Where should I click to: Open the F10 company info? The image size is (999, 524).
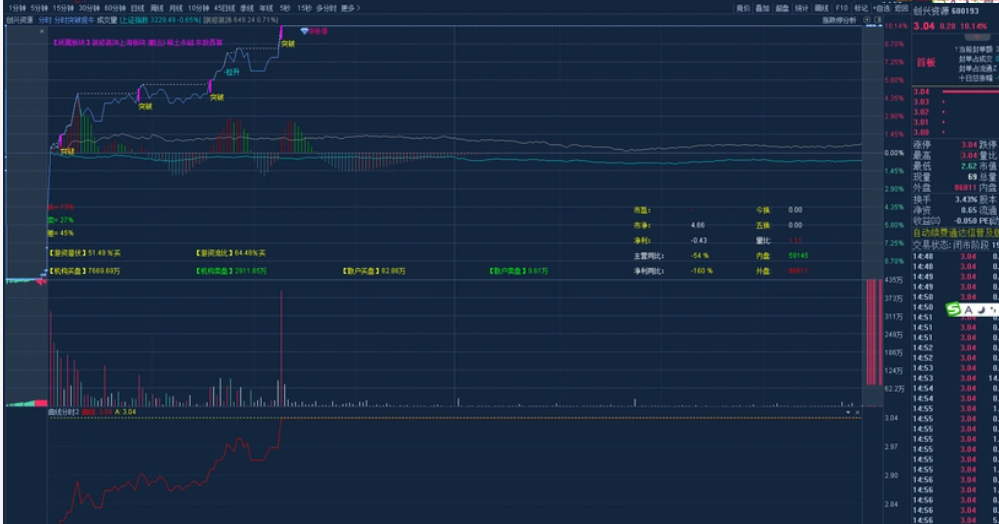tap(841, 7)
